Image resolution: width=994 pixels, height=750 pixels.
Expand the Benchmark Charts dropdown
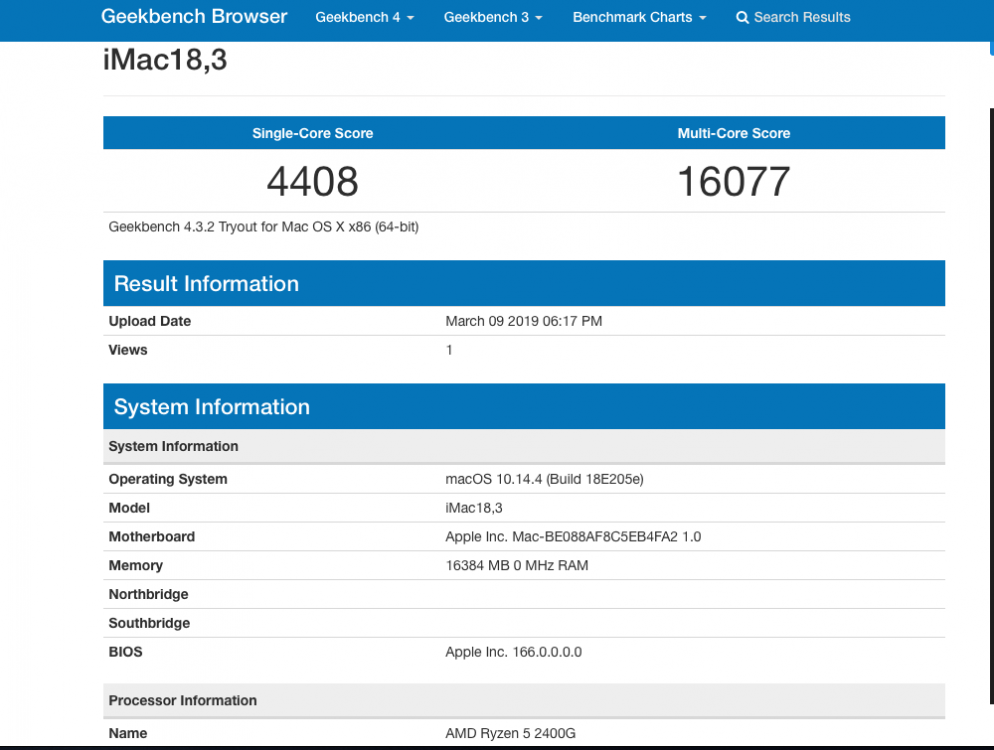point(639,17)
